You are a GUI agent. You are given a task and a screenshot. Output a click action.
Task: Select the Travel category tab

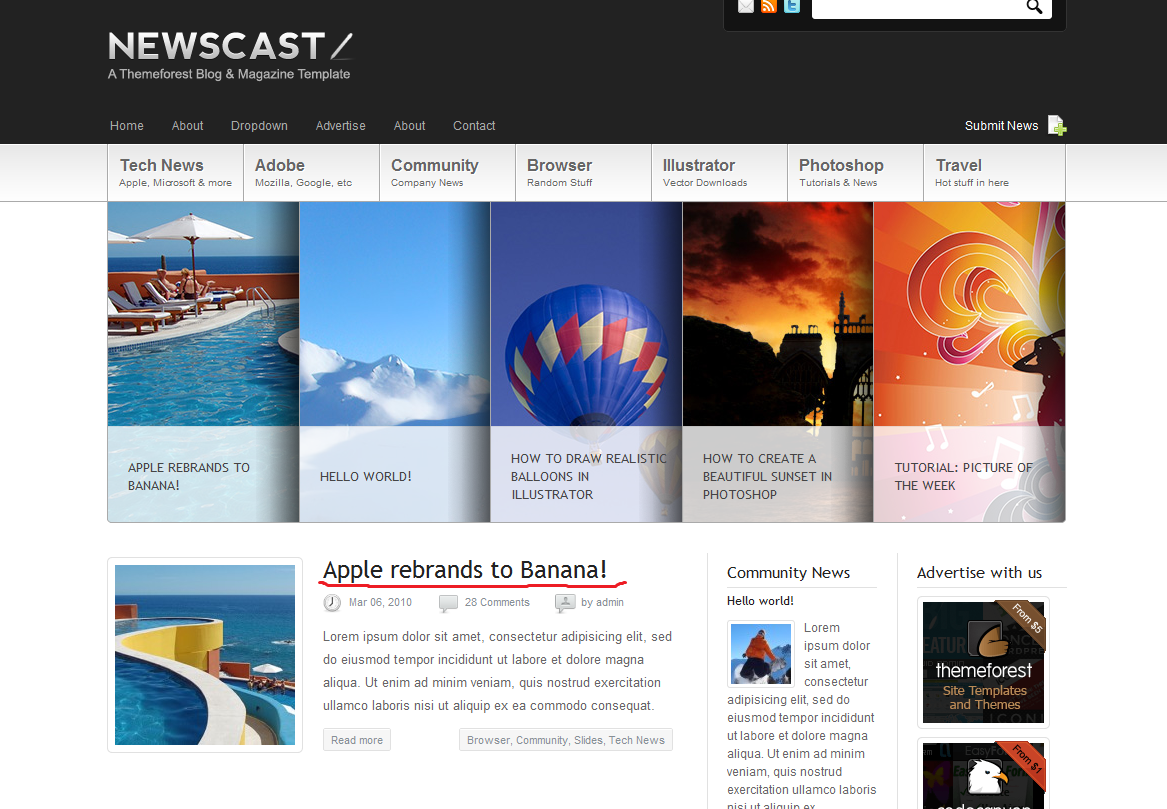(x=994, y=173)
